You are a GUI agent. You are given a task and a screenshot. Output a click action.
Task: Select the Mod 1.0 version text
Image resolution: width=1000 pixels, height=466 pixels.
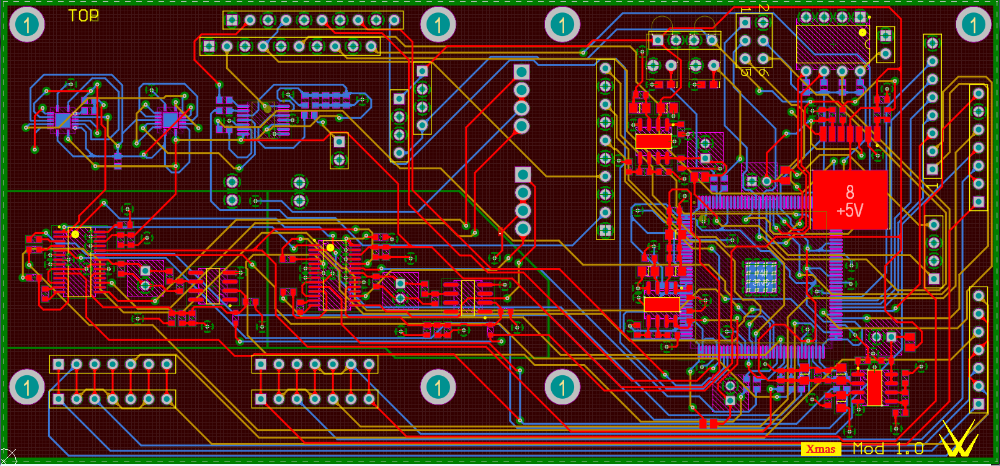click(888, 449)
